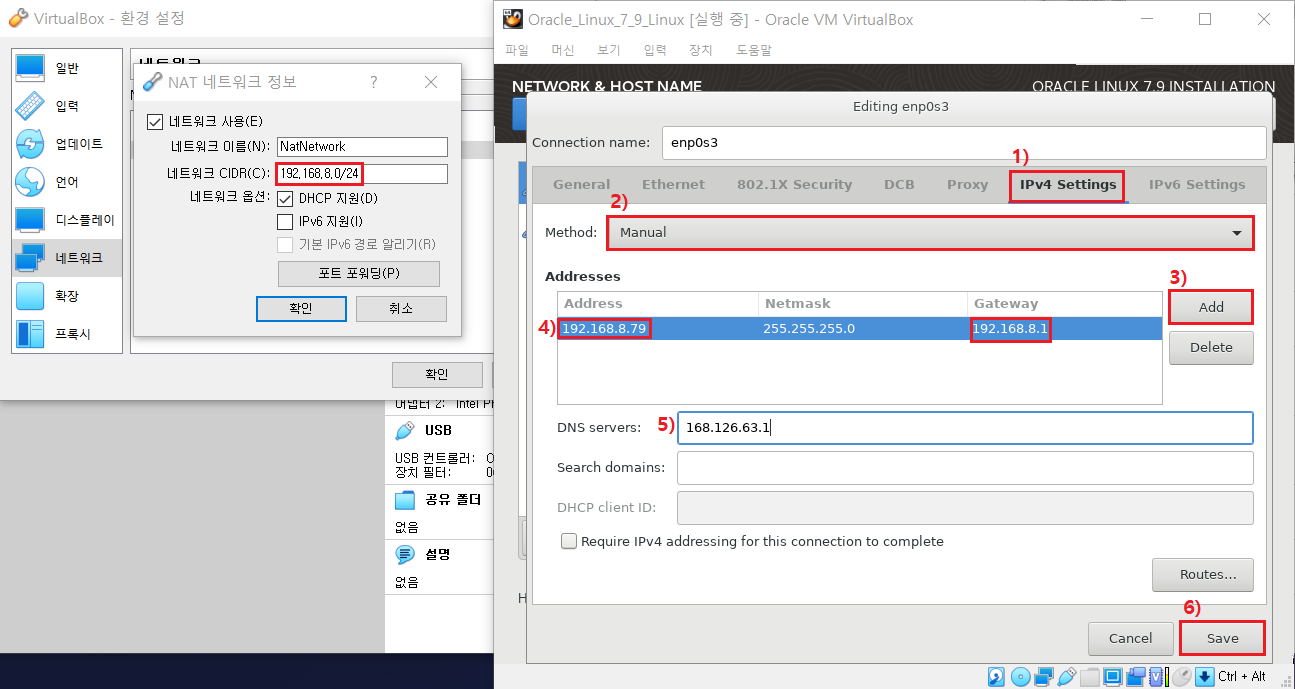Click the USB icon in VM details
The width and height of the screenshot is (1295, 689).
coord(405,430)
